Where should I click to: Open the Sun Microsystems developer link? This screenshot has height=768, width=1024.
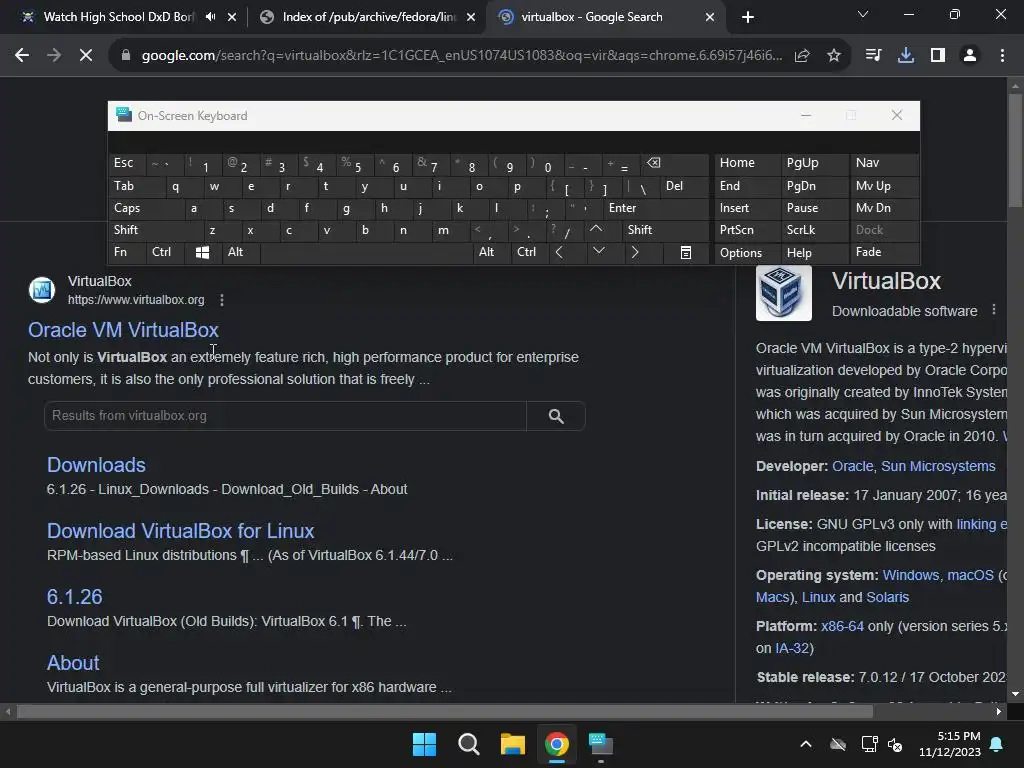point(938,466)
